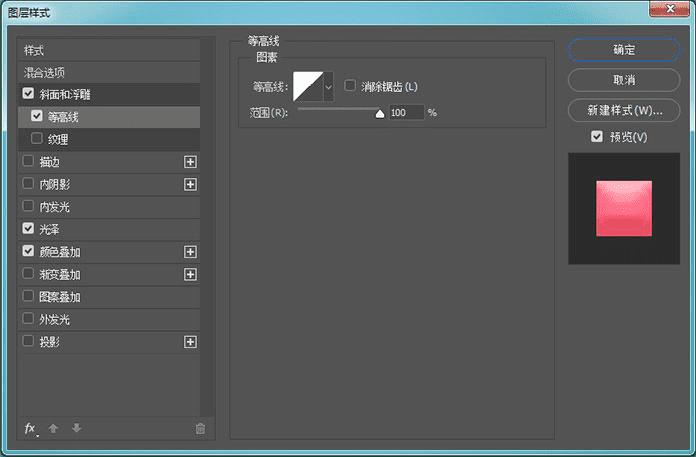This screenshot has width=696, height=457.
Task: Select the 纹理 label row
Action: point(109,139)
